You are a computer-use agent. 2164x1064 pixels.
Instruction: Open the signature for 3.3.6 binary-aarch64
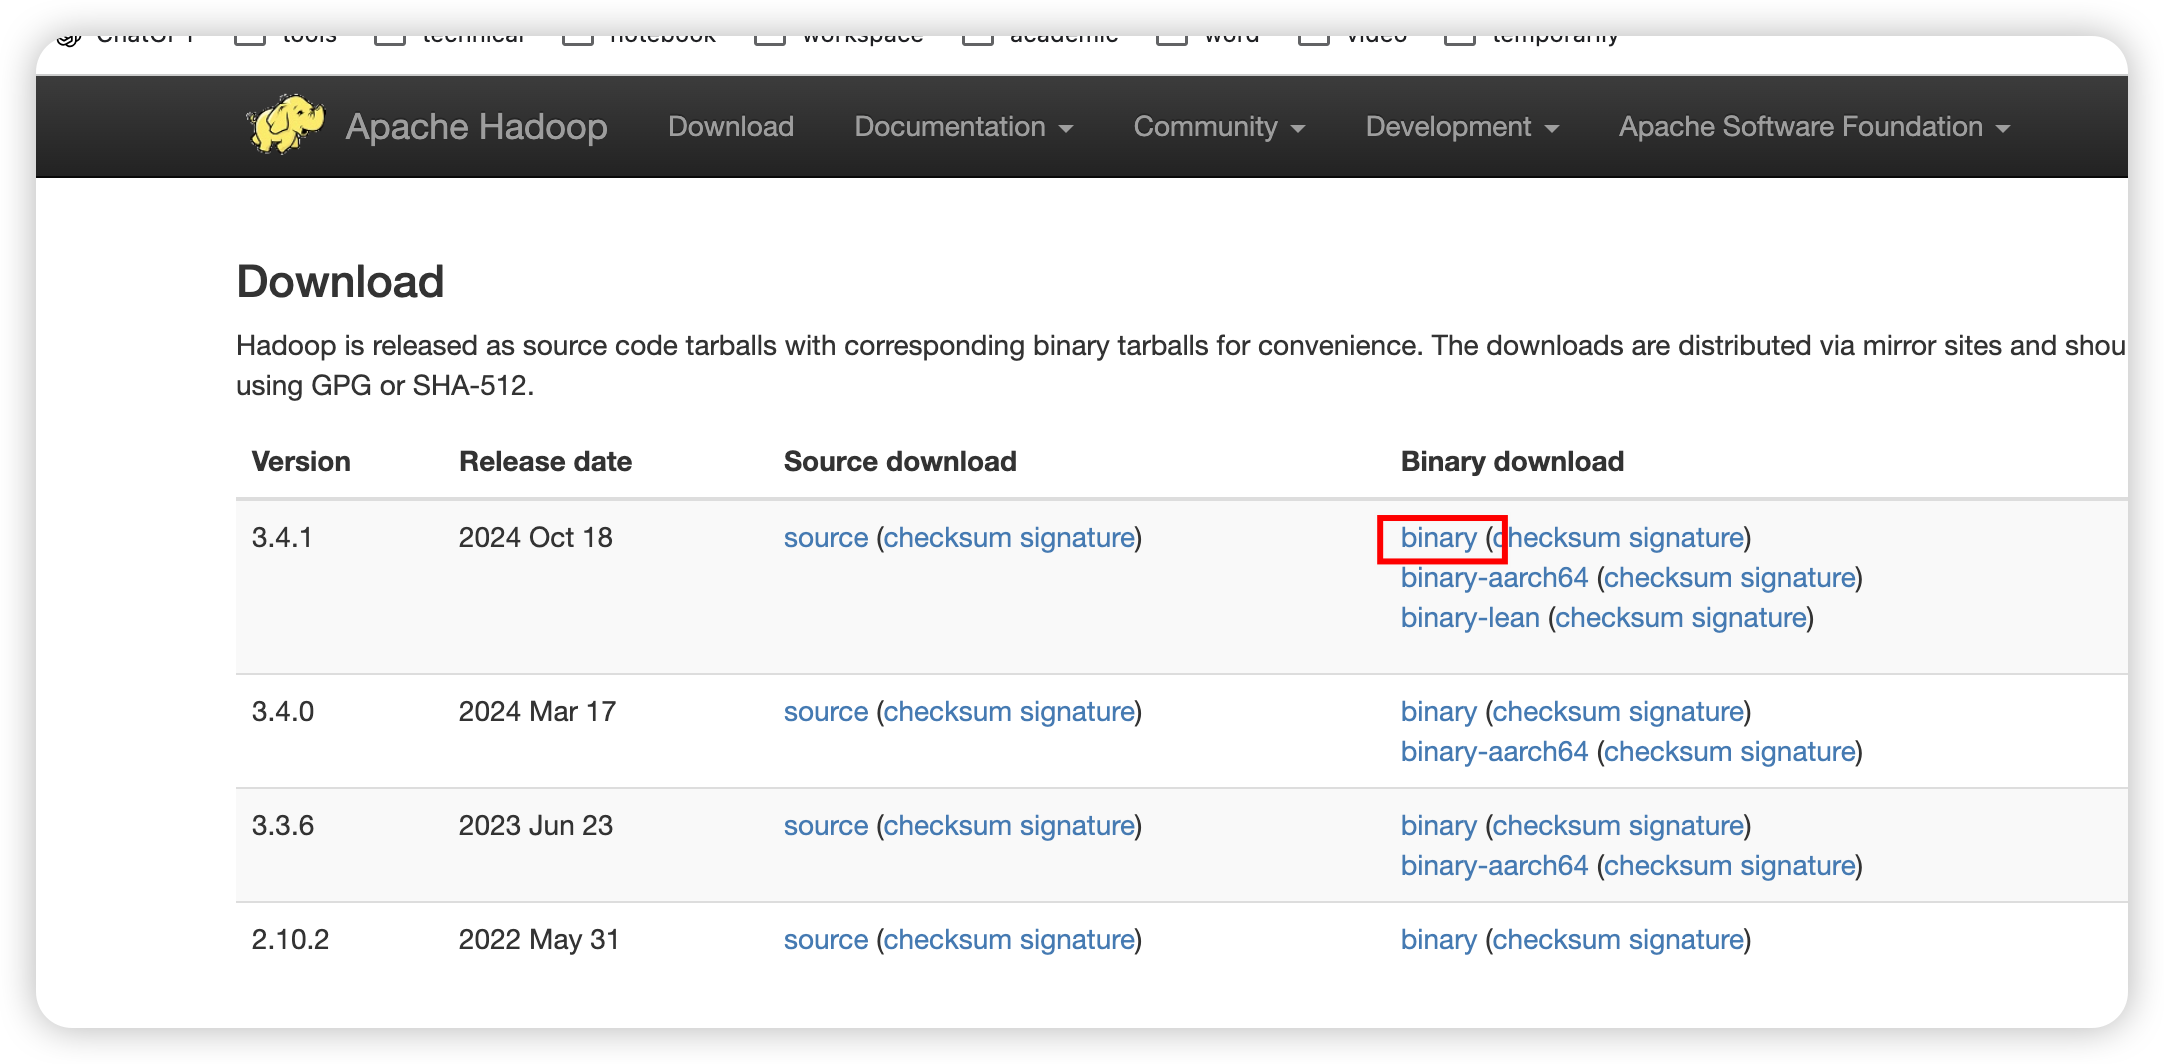(1798, 866)
